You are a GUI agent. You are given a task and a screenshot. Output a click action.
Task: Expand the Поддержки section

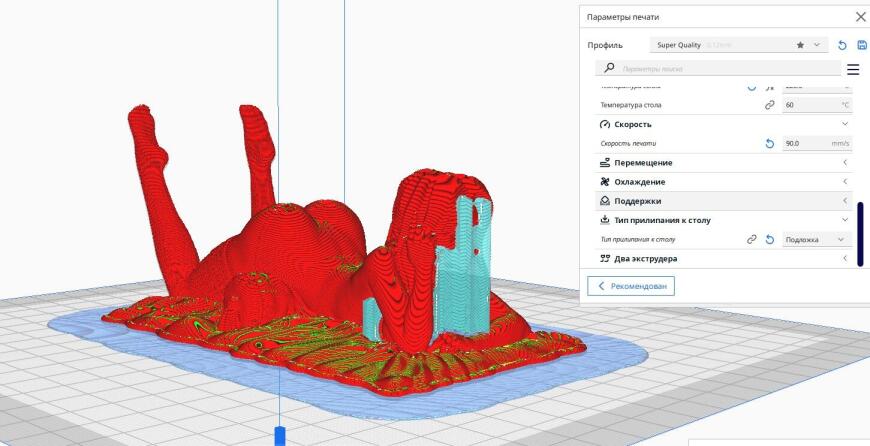pyautogui.click(x=845, y=201)
